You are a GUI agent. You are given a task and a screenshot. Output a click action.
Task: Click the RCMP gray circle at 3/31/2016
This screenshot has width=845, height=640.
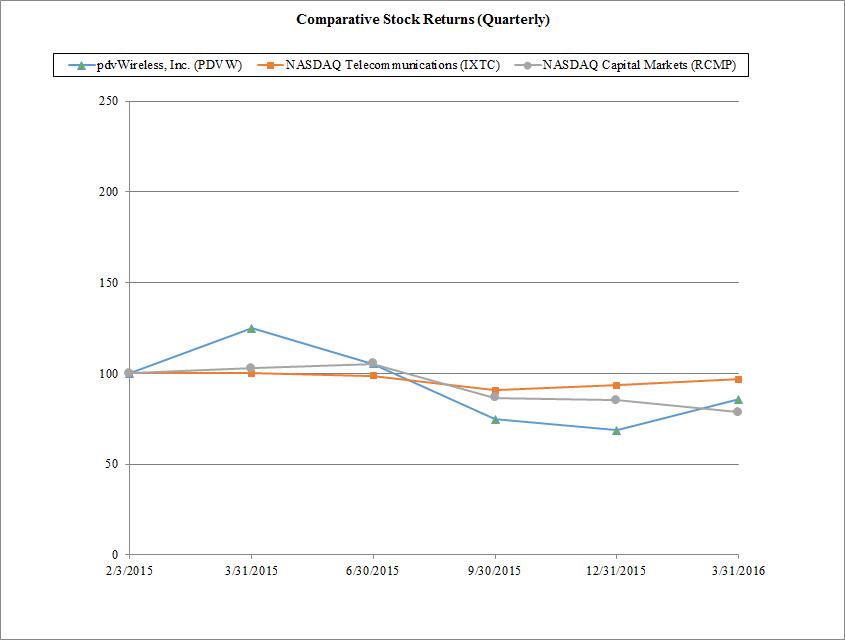click(x=738, y=411)
